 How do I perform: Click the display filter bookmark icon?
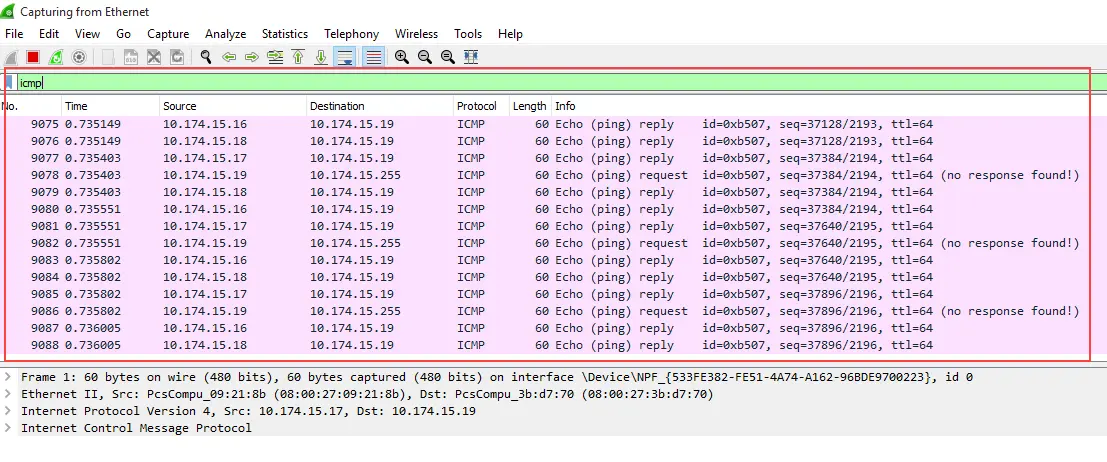pyautogui.click(x=10, y=83)
